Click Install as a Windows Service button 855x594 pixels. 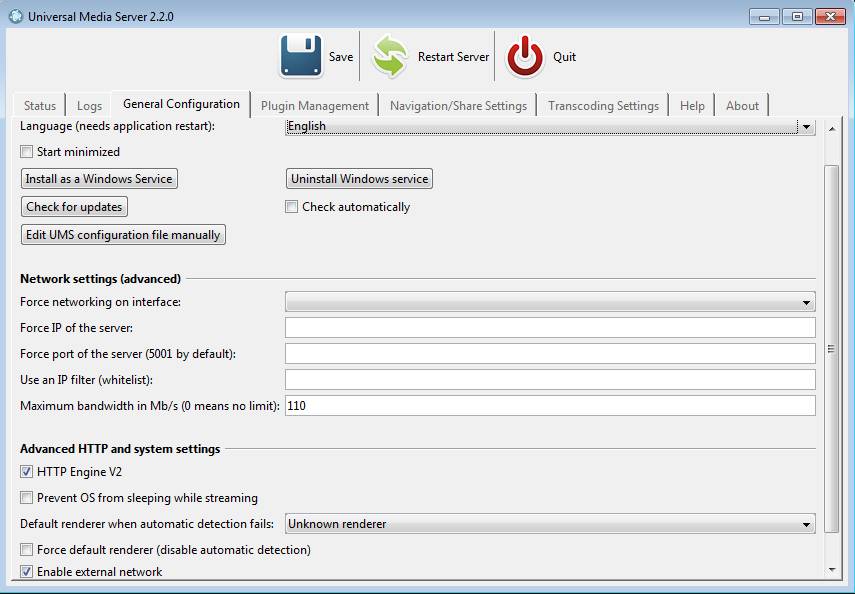tap(99, 179)
